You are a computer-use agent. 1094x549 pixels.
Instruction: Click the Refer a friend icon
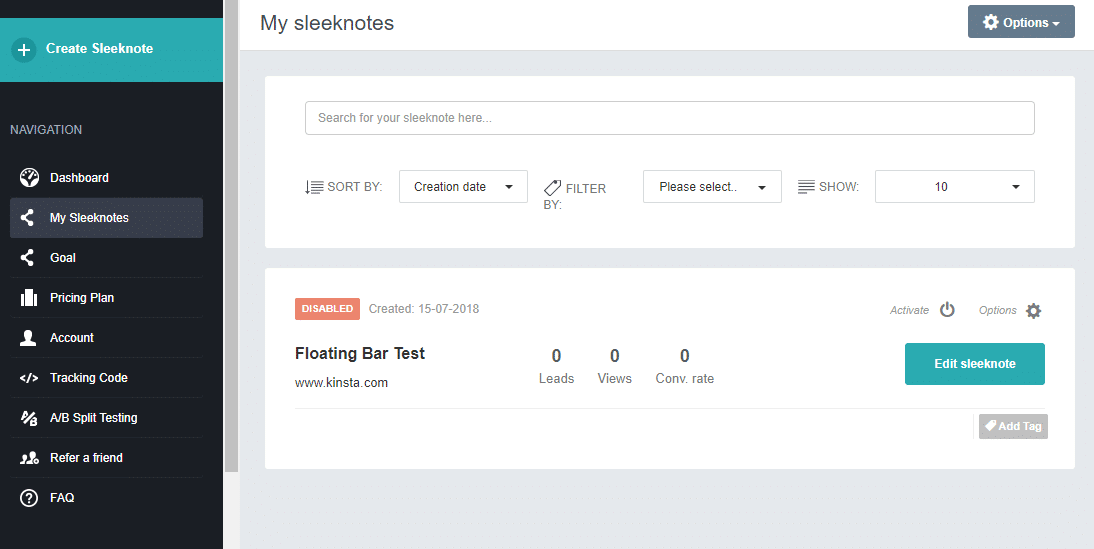click(x=29, y=458)
